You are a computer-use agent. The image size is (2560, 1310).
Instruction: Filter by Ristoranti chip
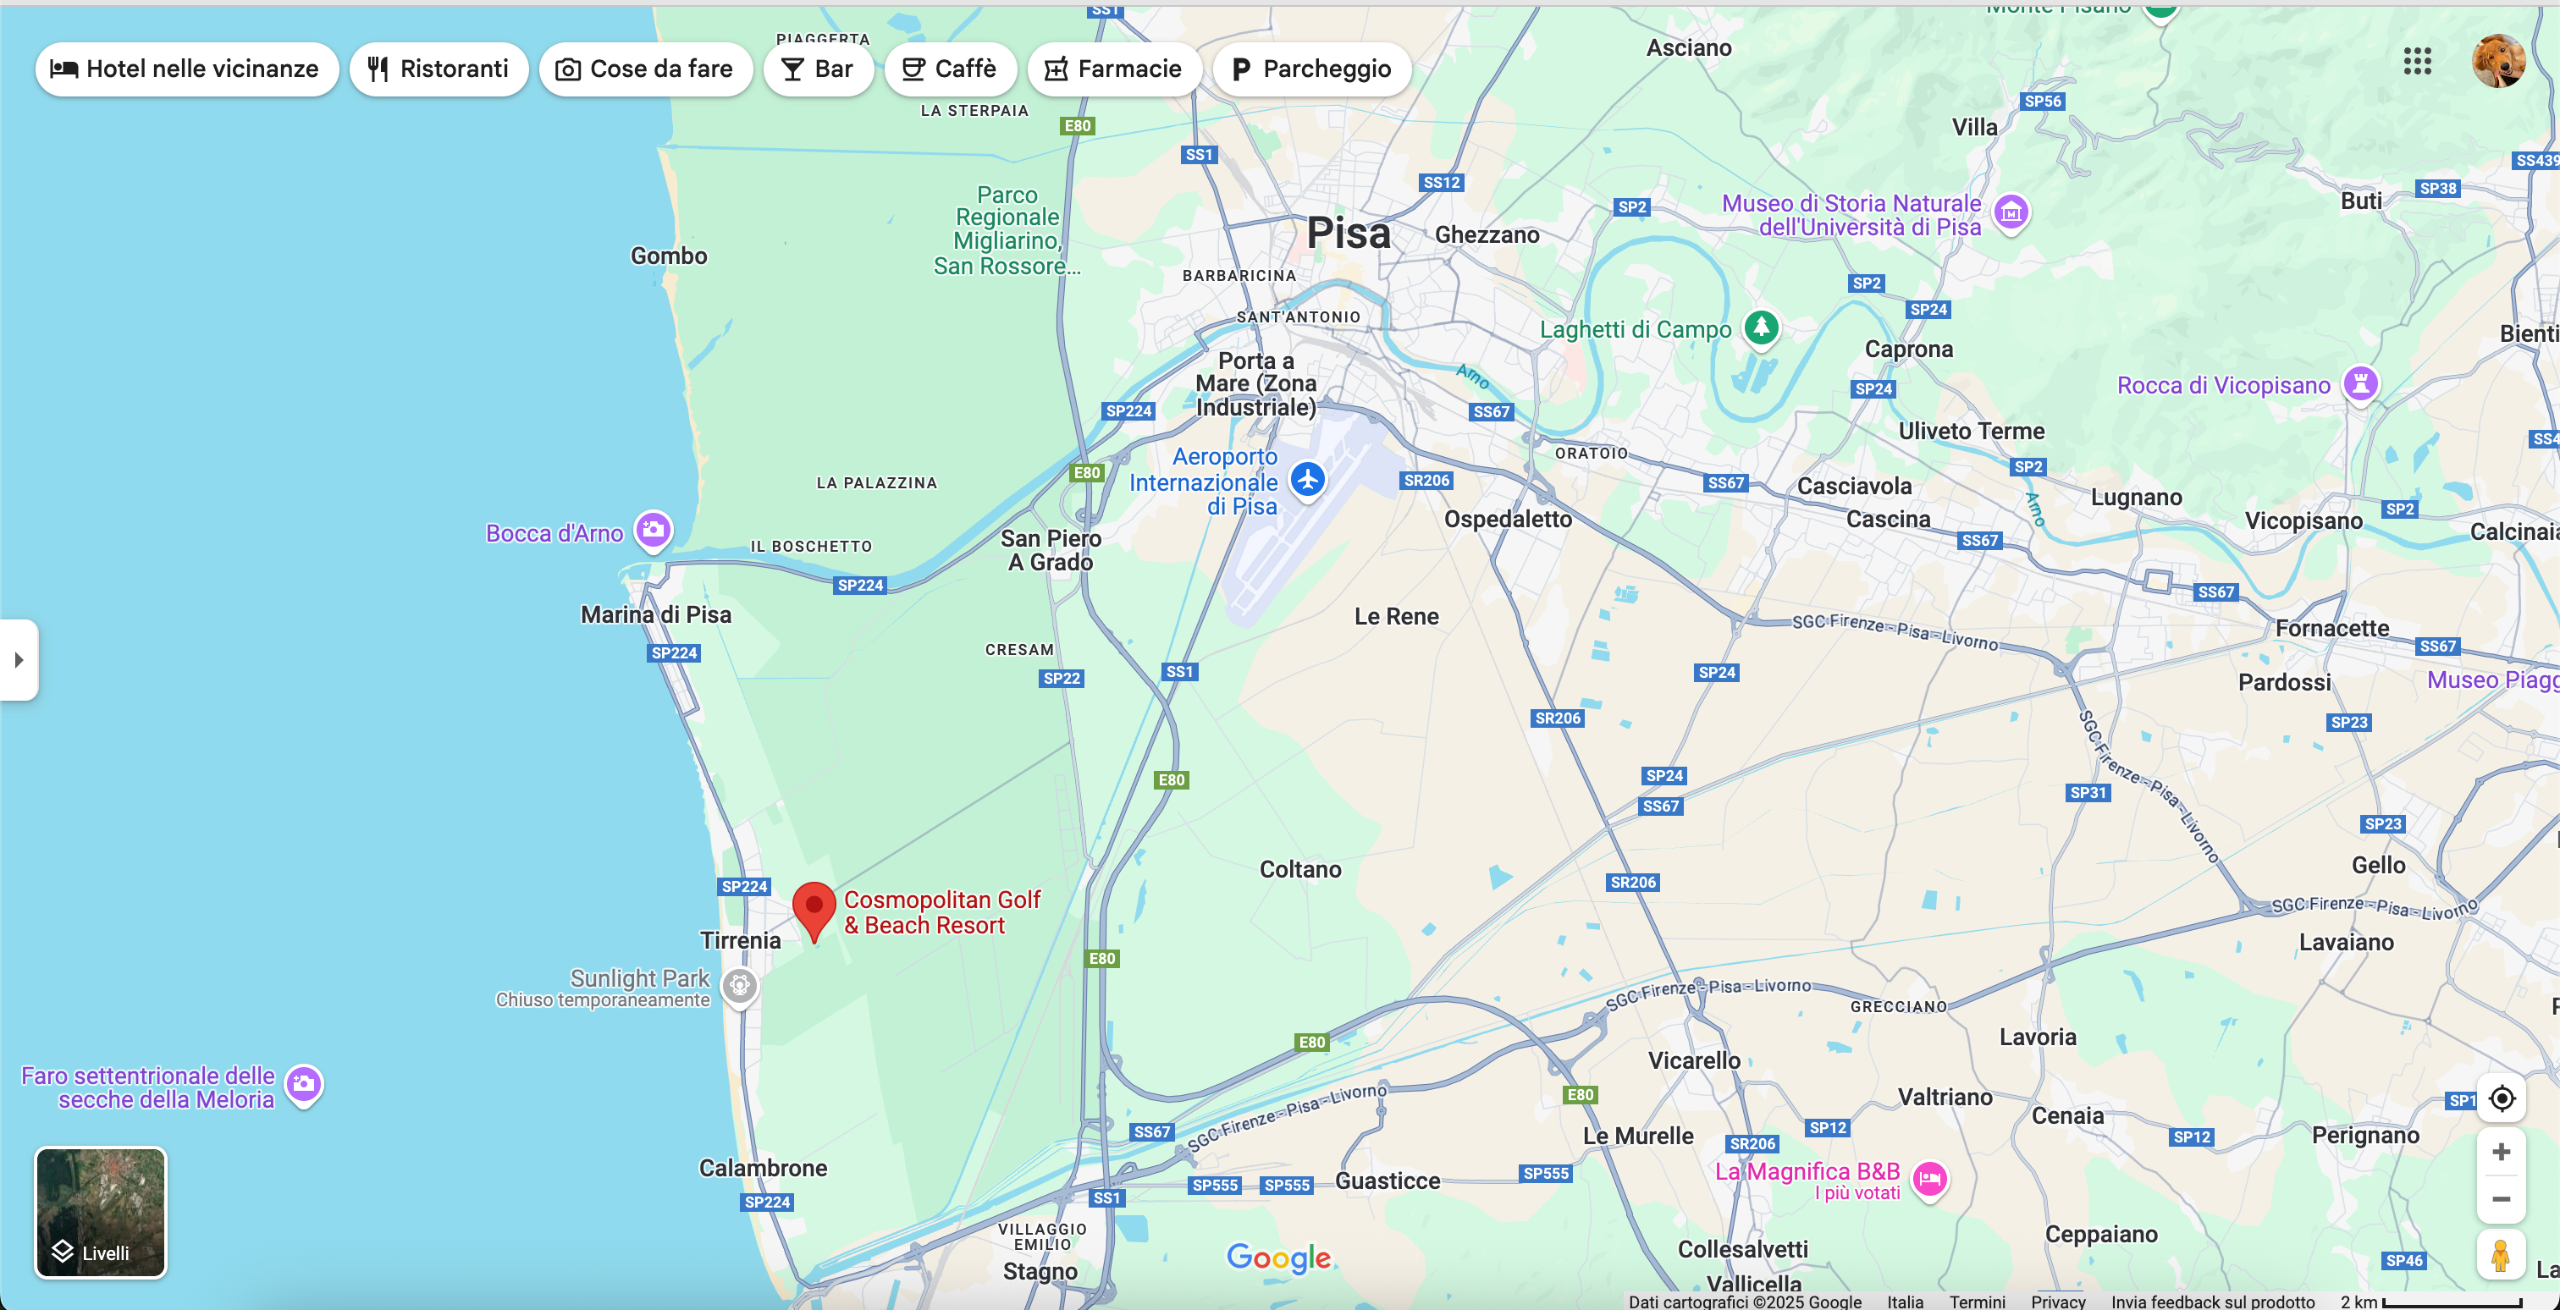point(439,69)
